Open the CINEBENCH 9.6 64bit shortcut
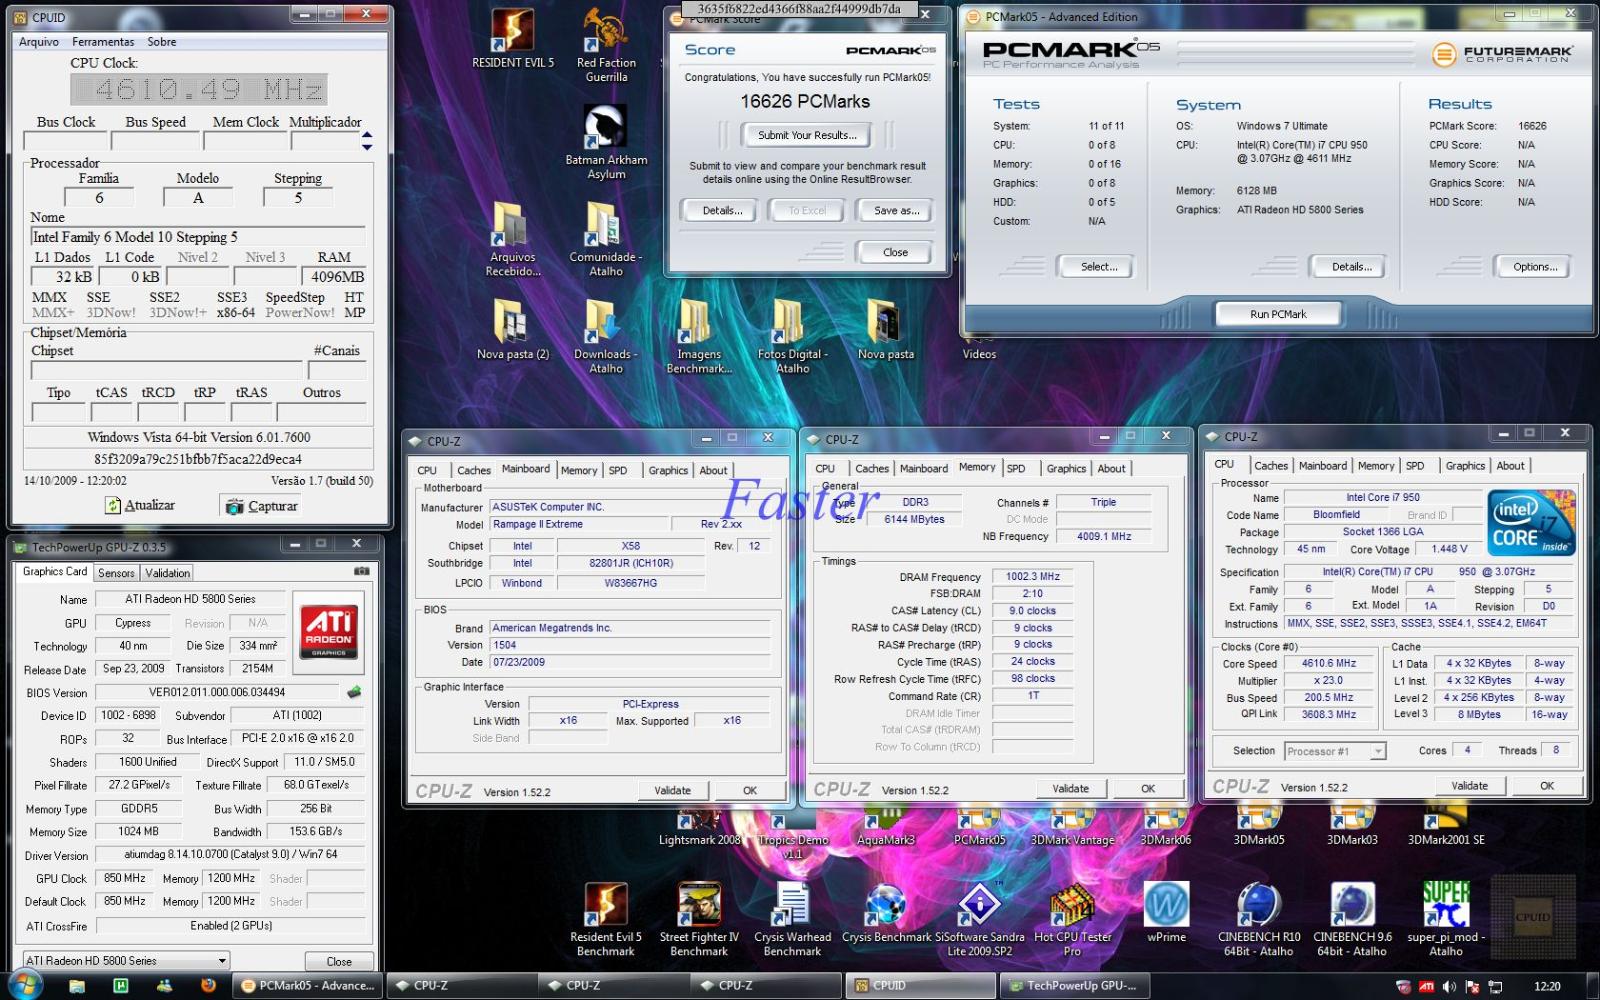Screen dimensions: 1600x1000 [x=1352, y=920]
